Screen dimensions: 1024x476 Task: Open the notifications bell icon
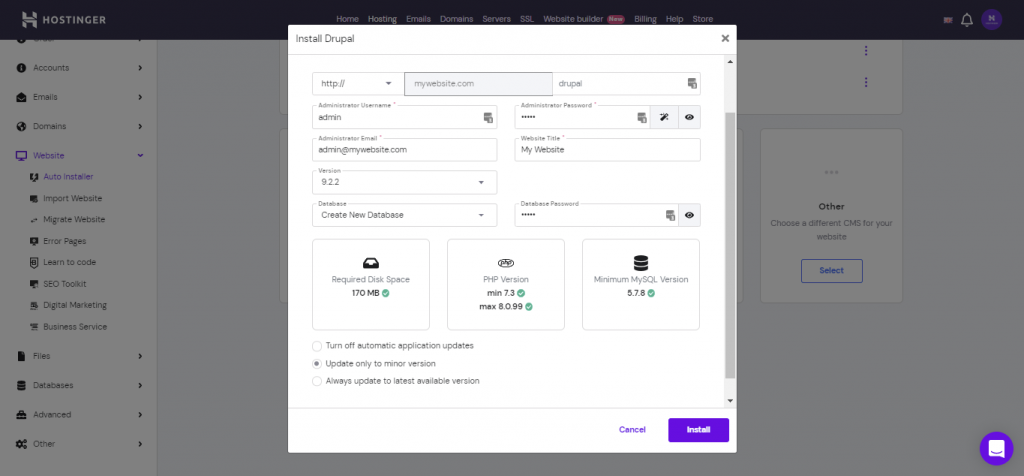pyautogui.click(x=967, y=20)
